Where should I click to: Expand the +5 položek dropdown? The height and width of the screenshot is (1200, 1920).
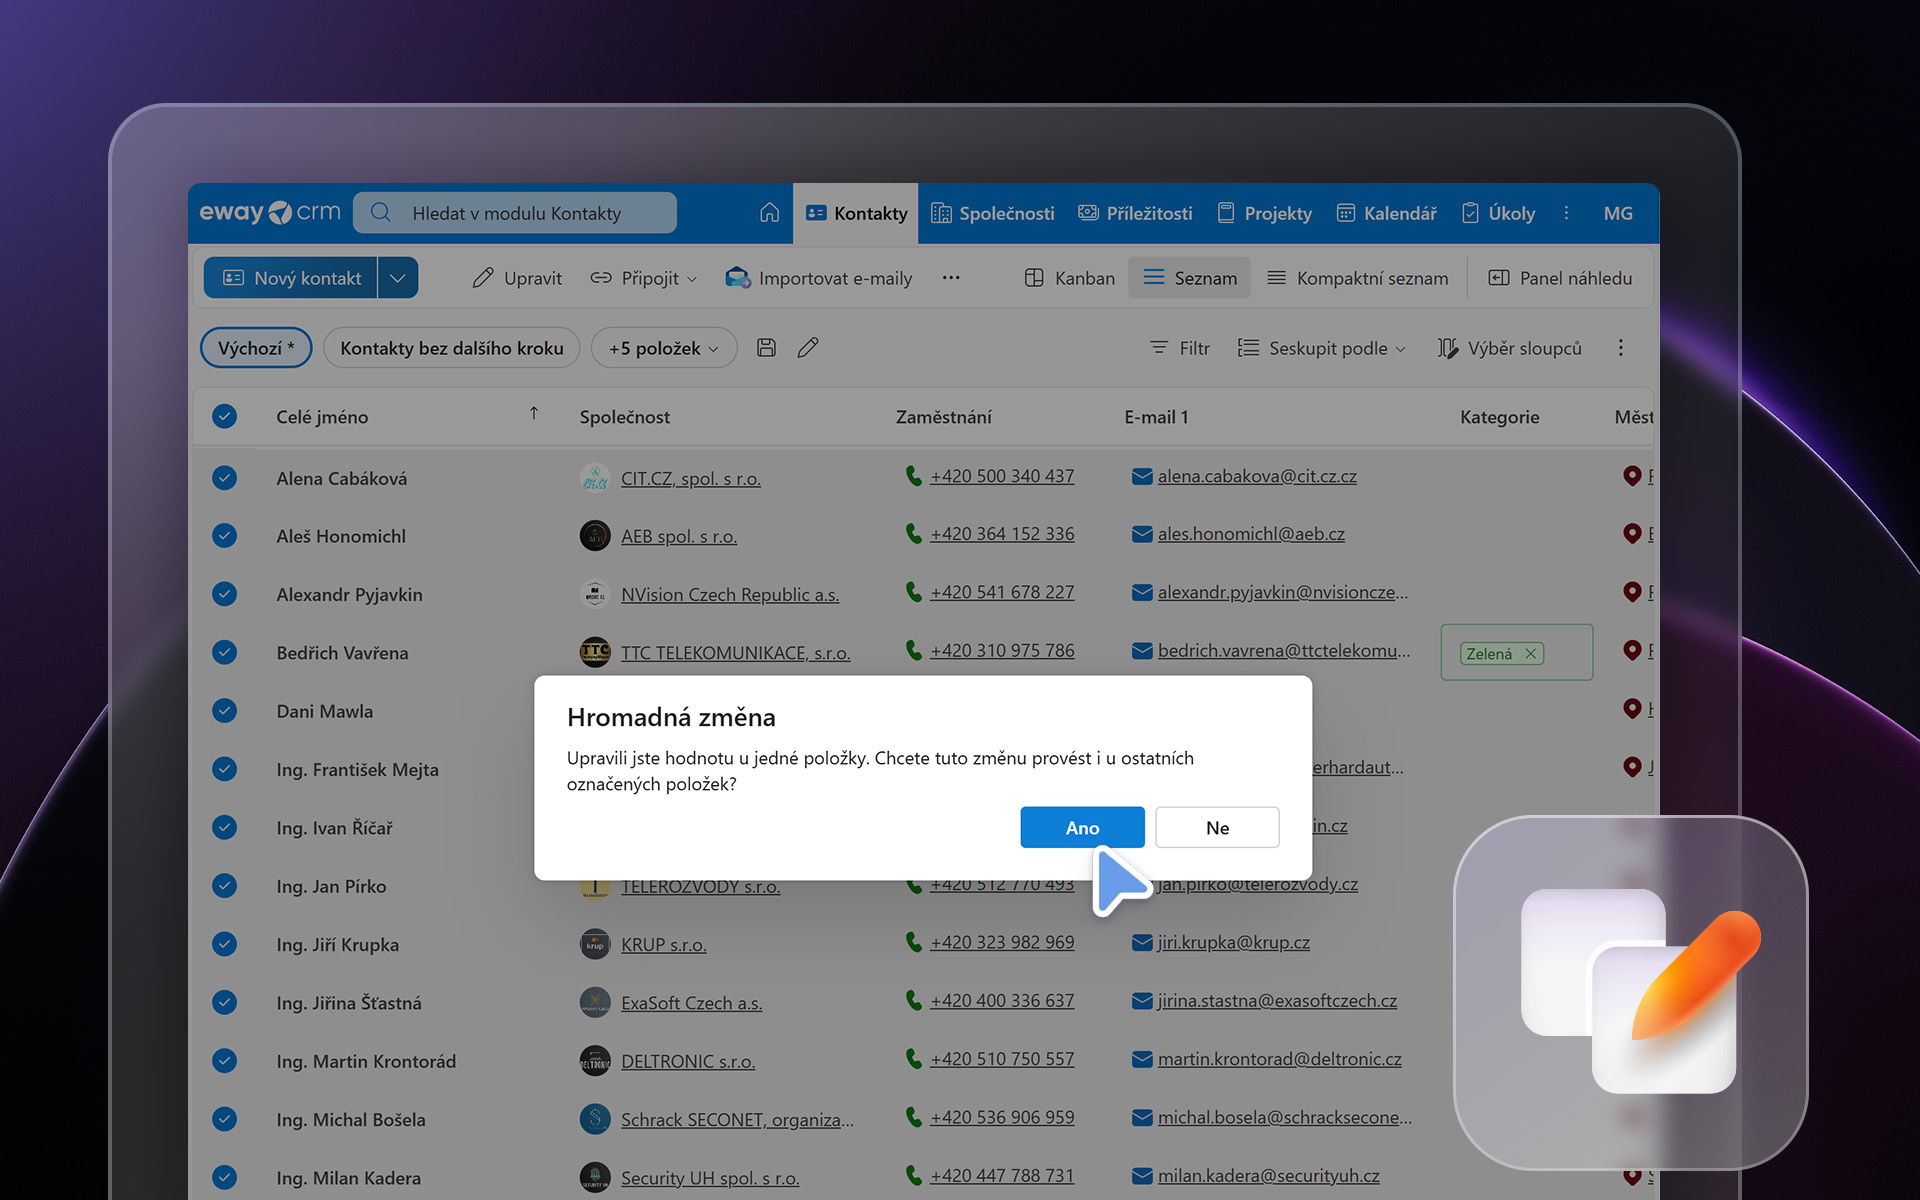click(x=664, y=348)
